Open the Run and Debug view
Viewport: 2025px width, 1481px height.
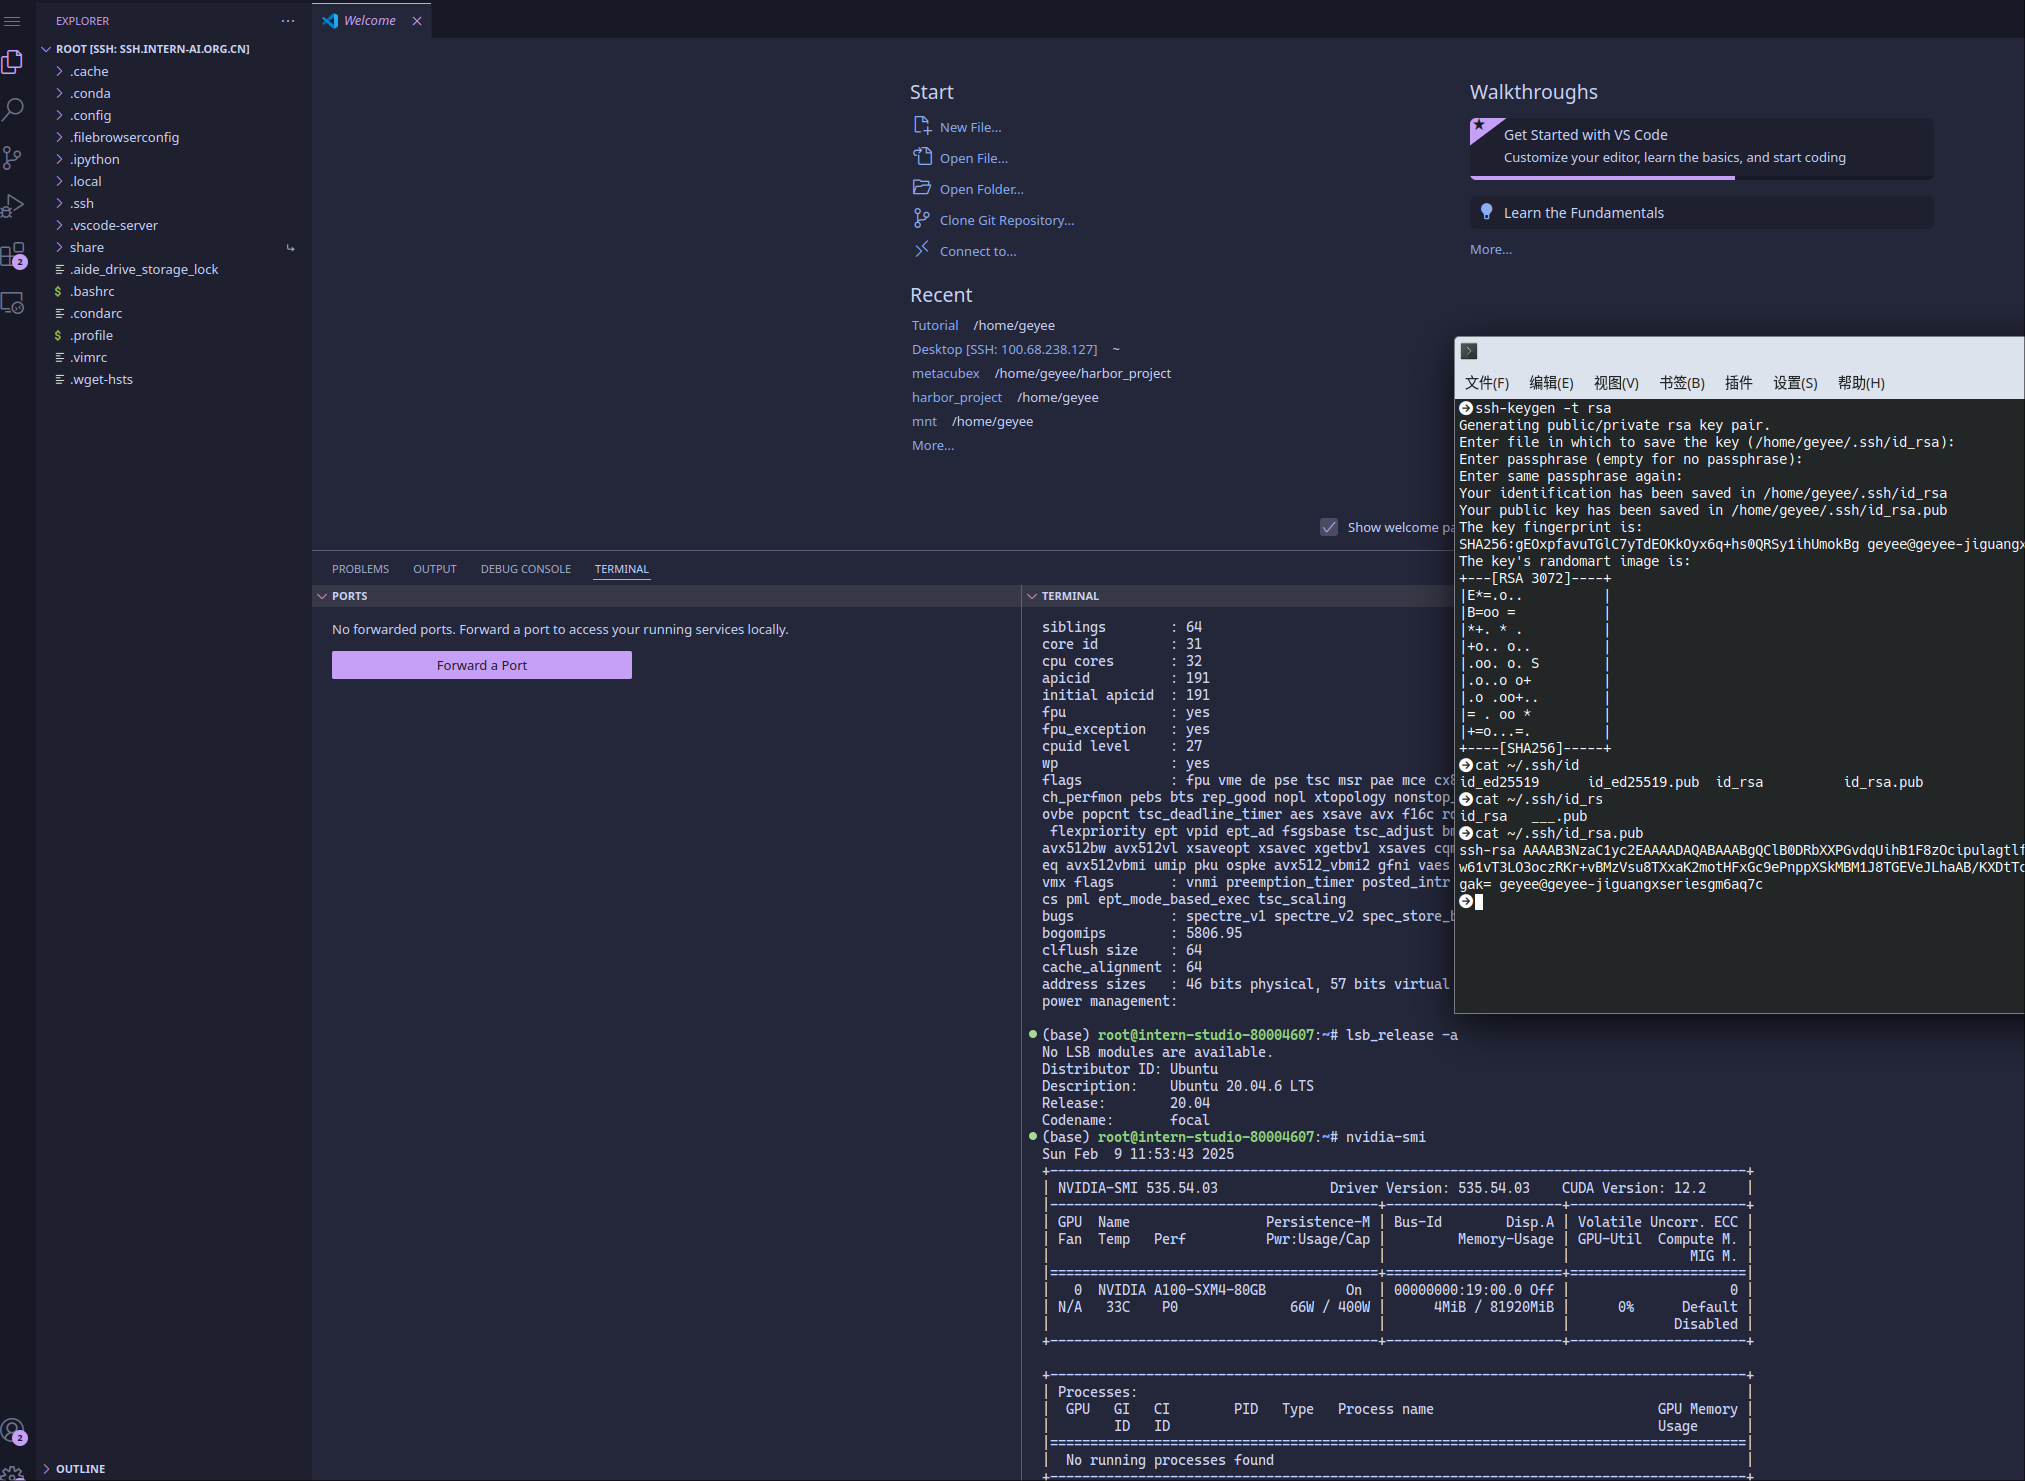point(13,206)
